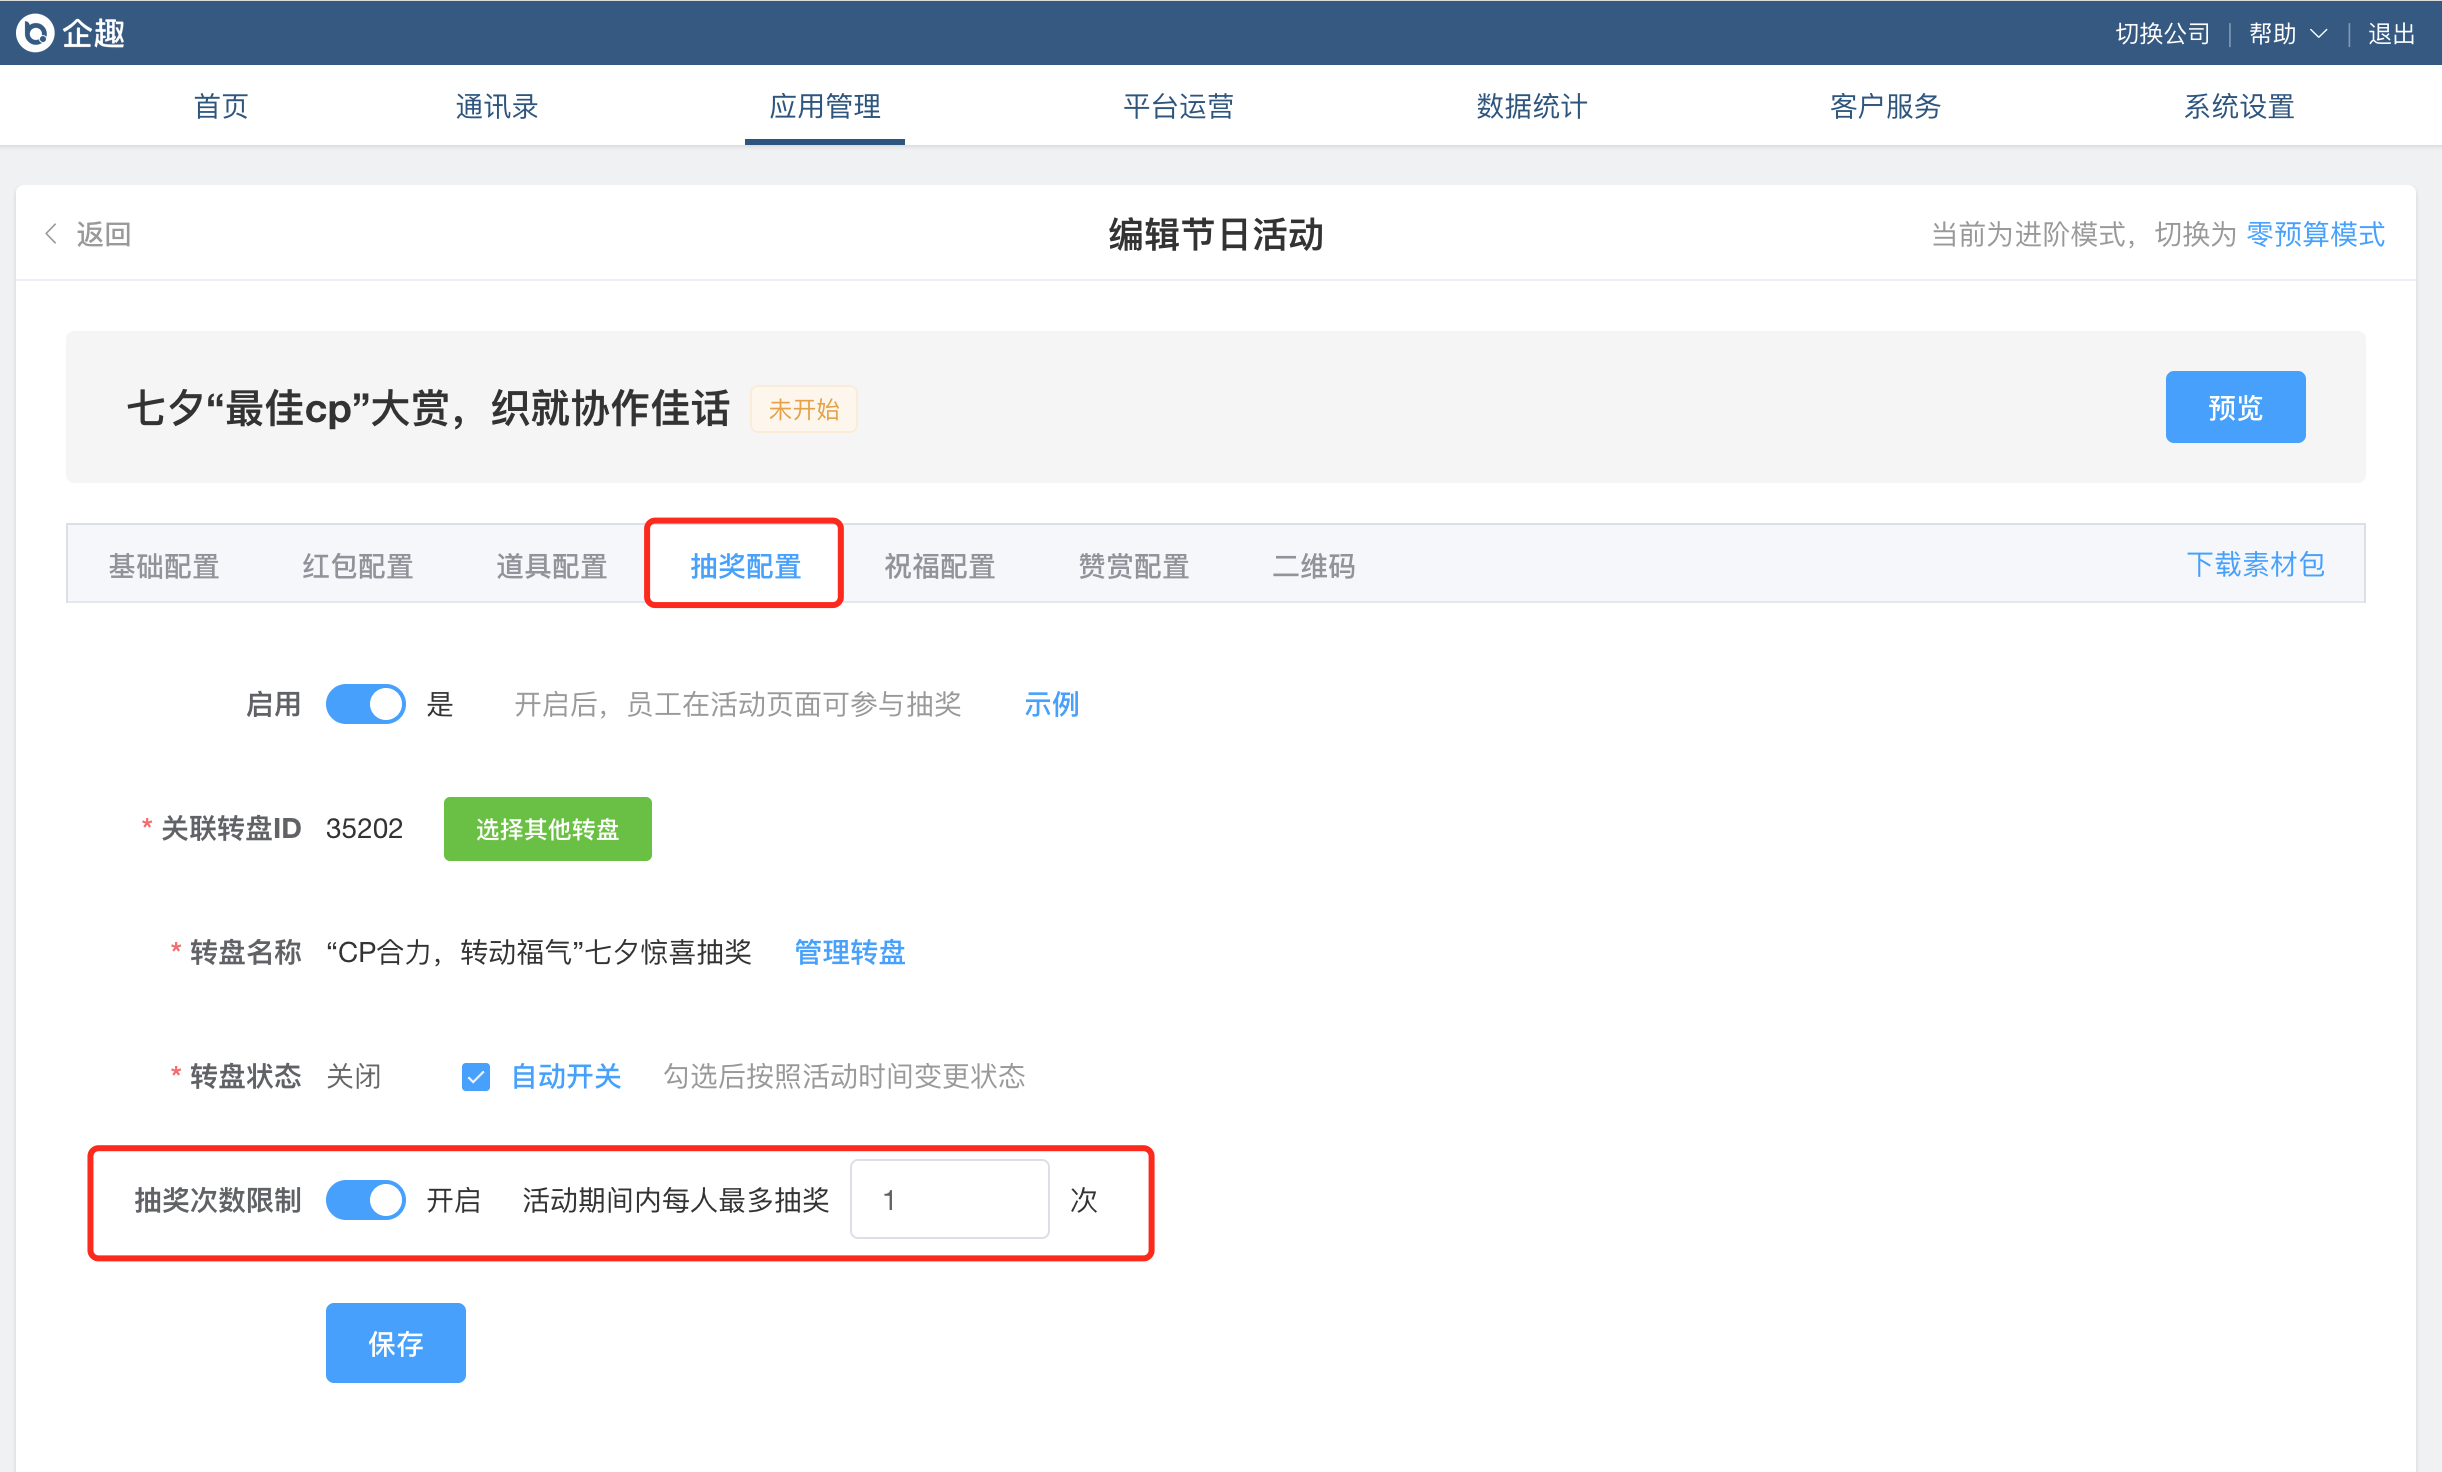Image resolution: width=2442 pixels, height=1472 pixels.
Task: Save settings with the 保存 button
Action: click(x=395, y=1343)
